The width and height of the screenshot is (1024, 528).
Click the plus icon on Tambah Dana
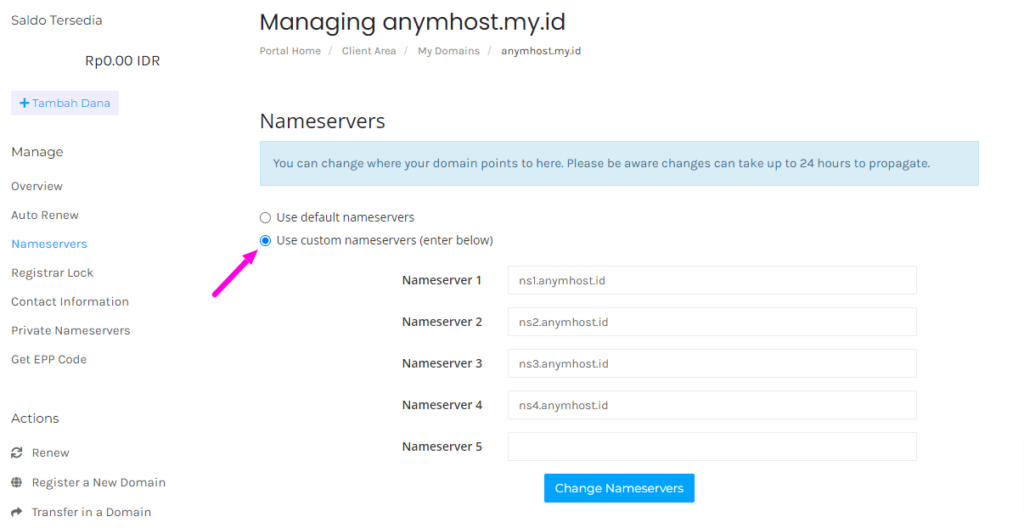(24, 103)
